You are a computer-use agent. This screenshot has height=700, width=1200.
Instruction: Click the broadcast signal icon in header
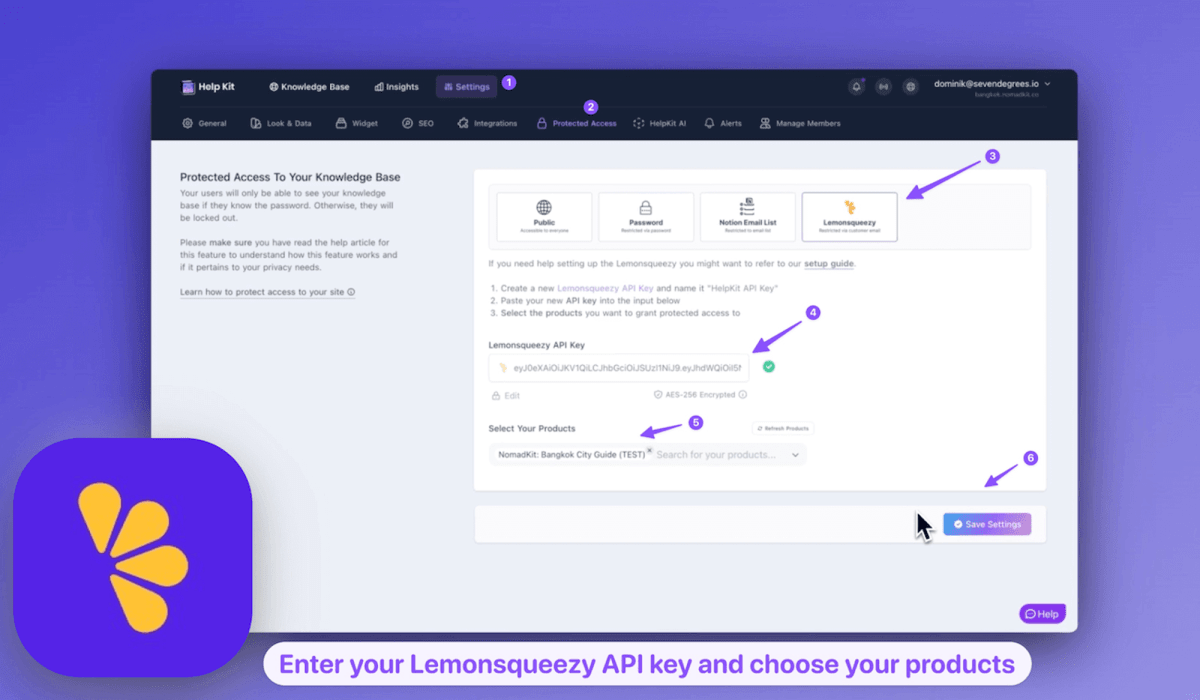pos(883,87)
